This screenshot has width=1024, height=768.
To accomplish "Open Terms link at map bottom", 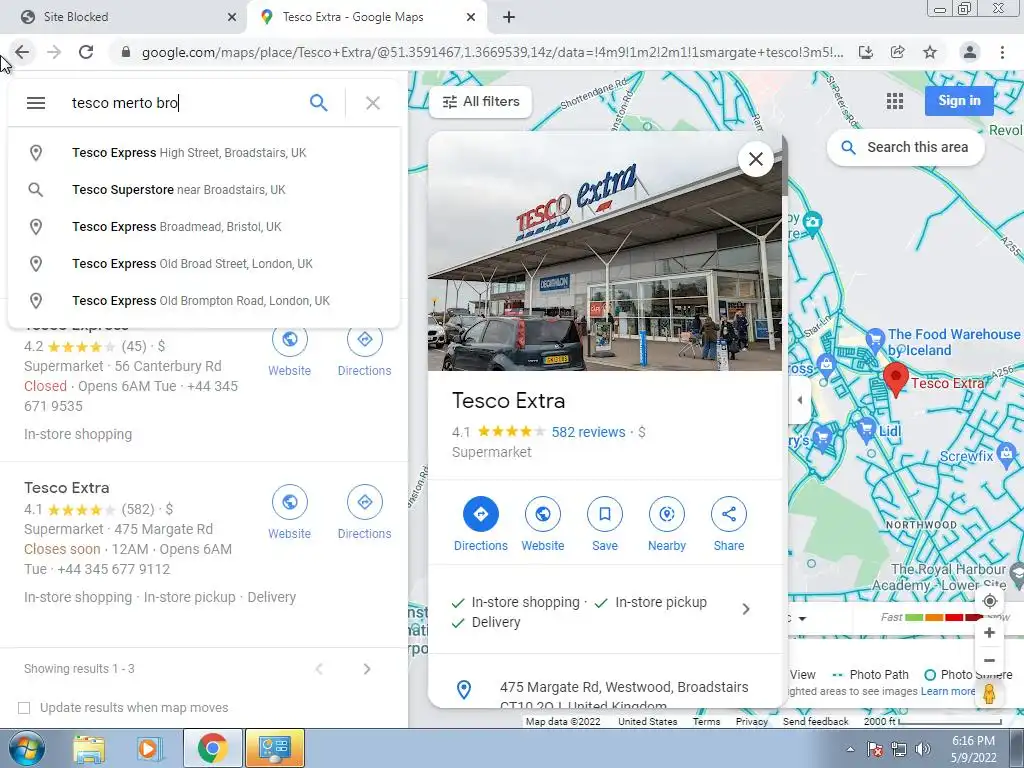I will [707, 722].
